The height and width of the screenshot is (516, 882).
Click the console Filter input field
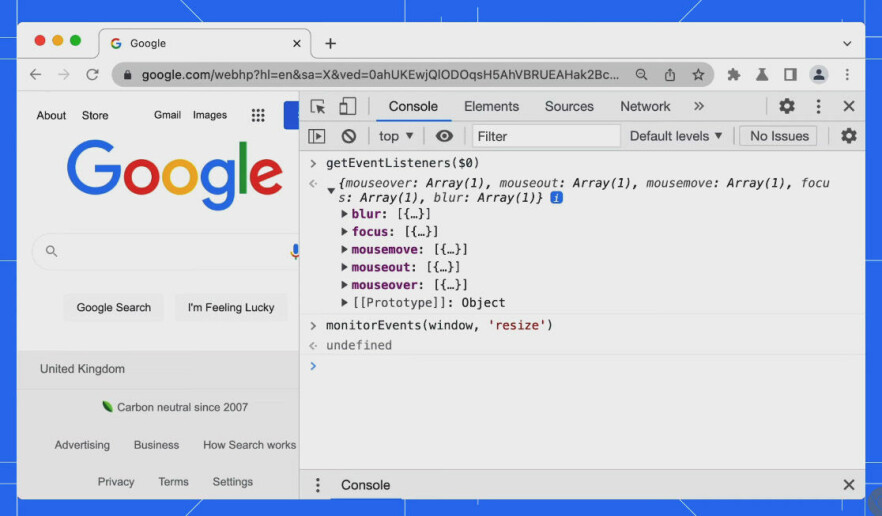click(546, 136)
